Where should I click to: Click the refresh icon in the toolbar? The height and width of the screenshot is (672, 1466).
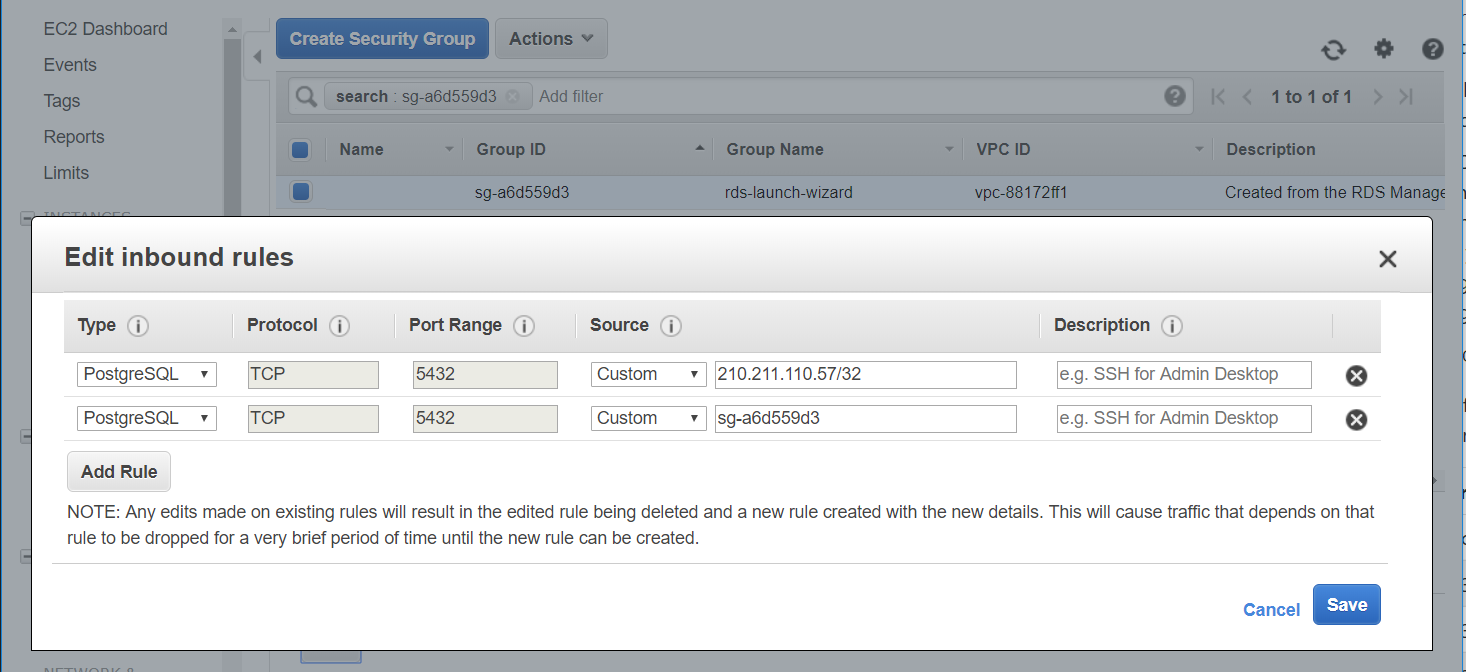[1333, 50]
